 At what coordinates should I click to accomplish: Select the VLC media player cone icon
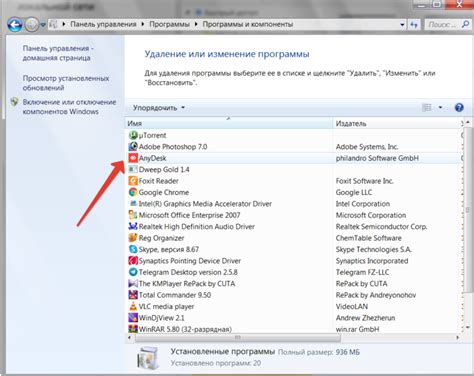133,306
